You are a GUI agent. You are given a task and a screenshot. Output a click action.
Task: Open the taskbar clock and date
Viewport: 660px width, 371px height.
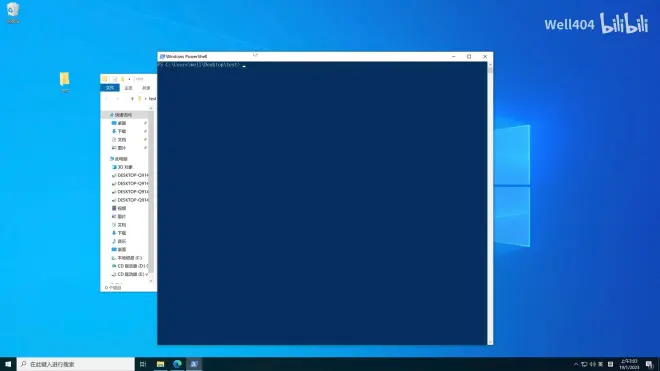pyautogui.click(x=629, y=364)
